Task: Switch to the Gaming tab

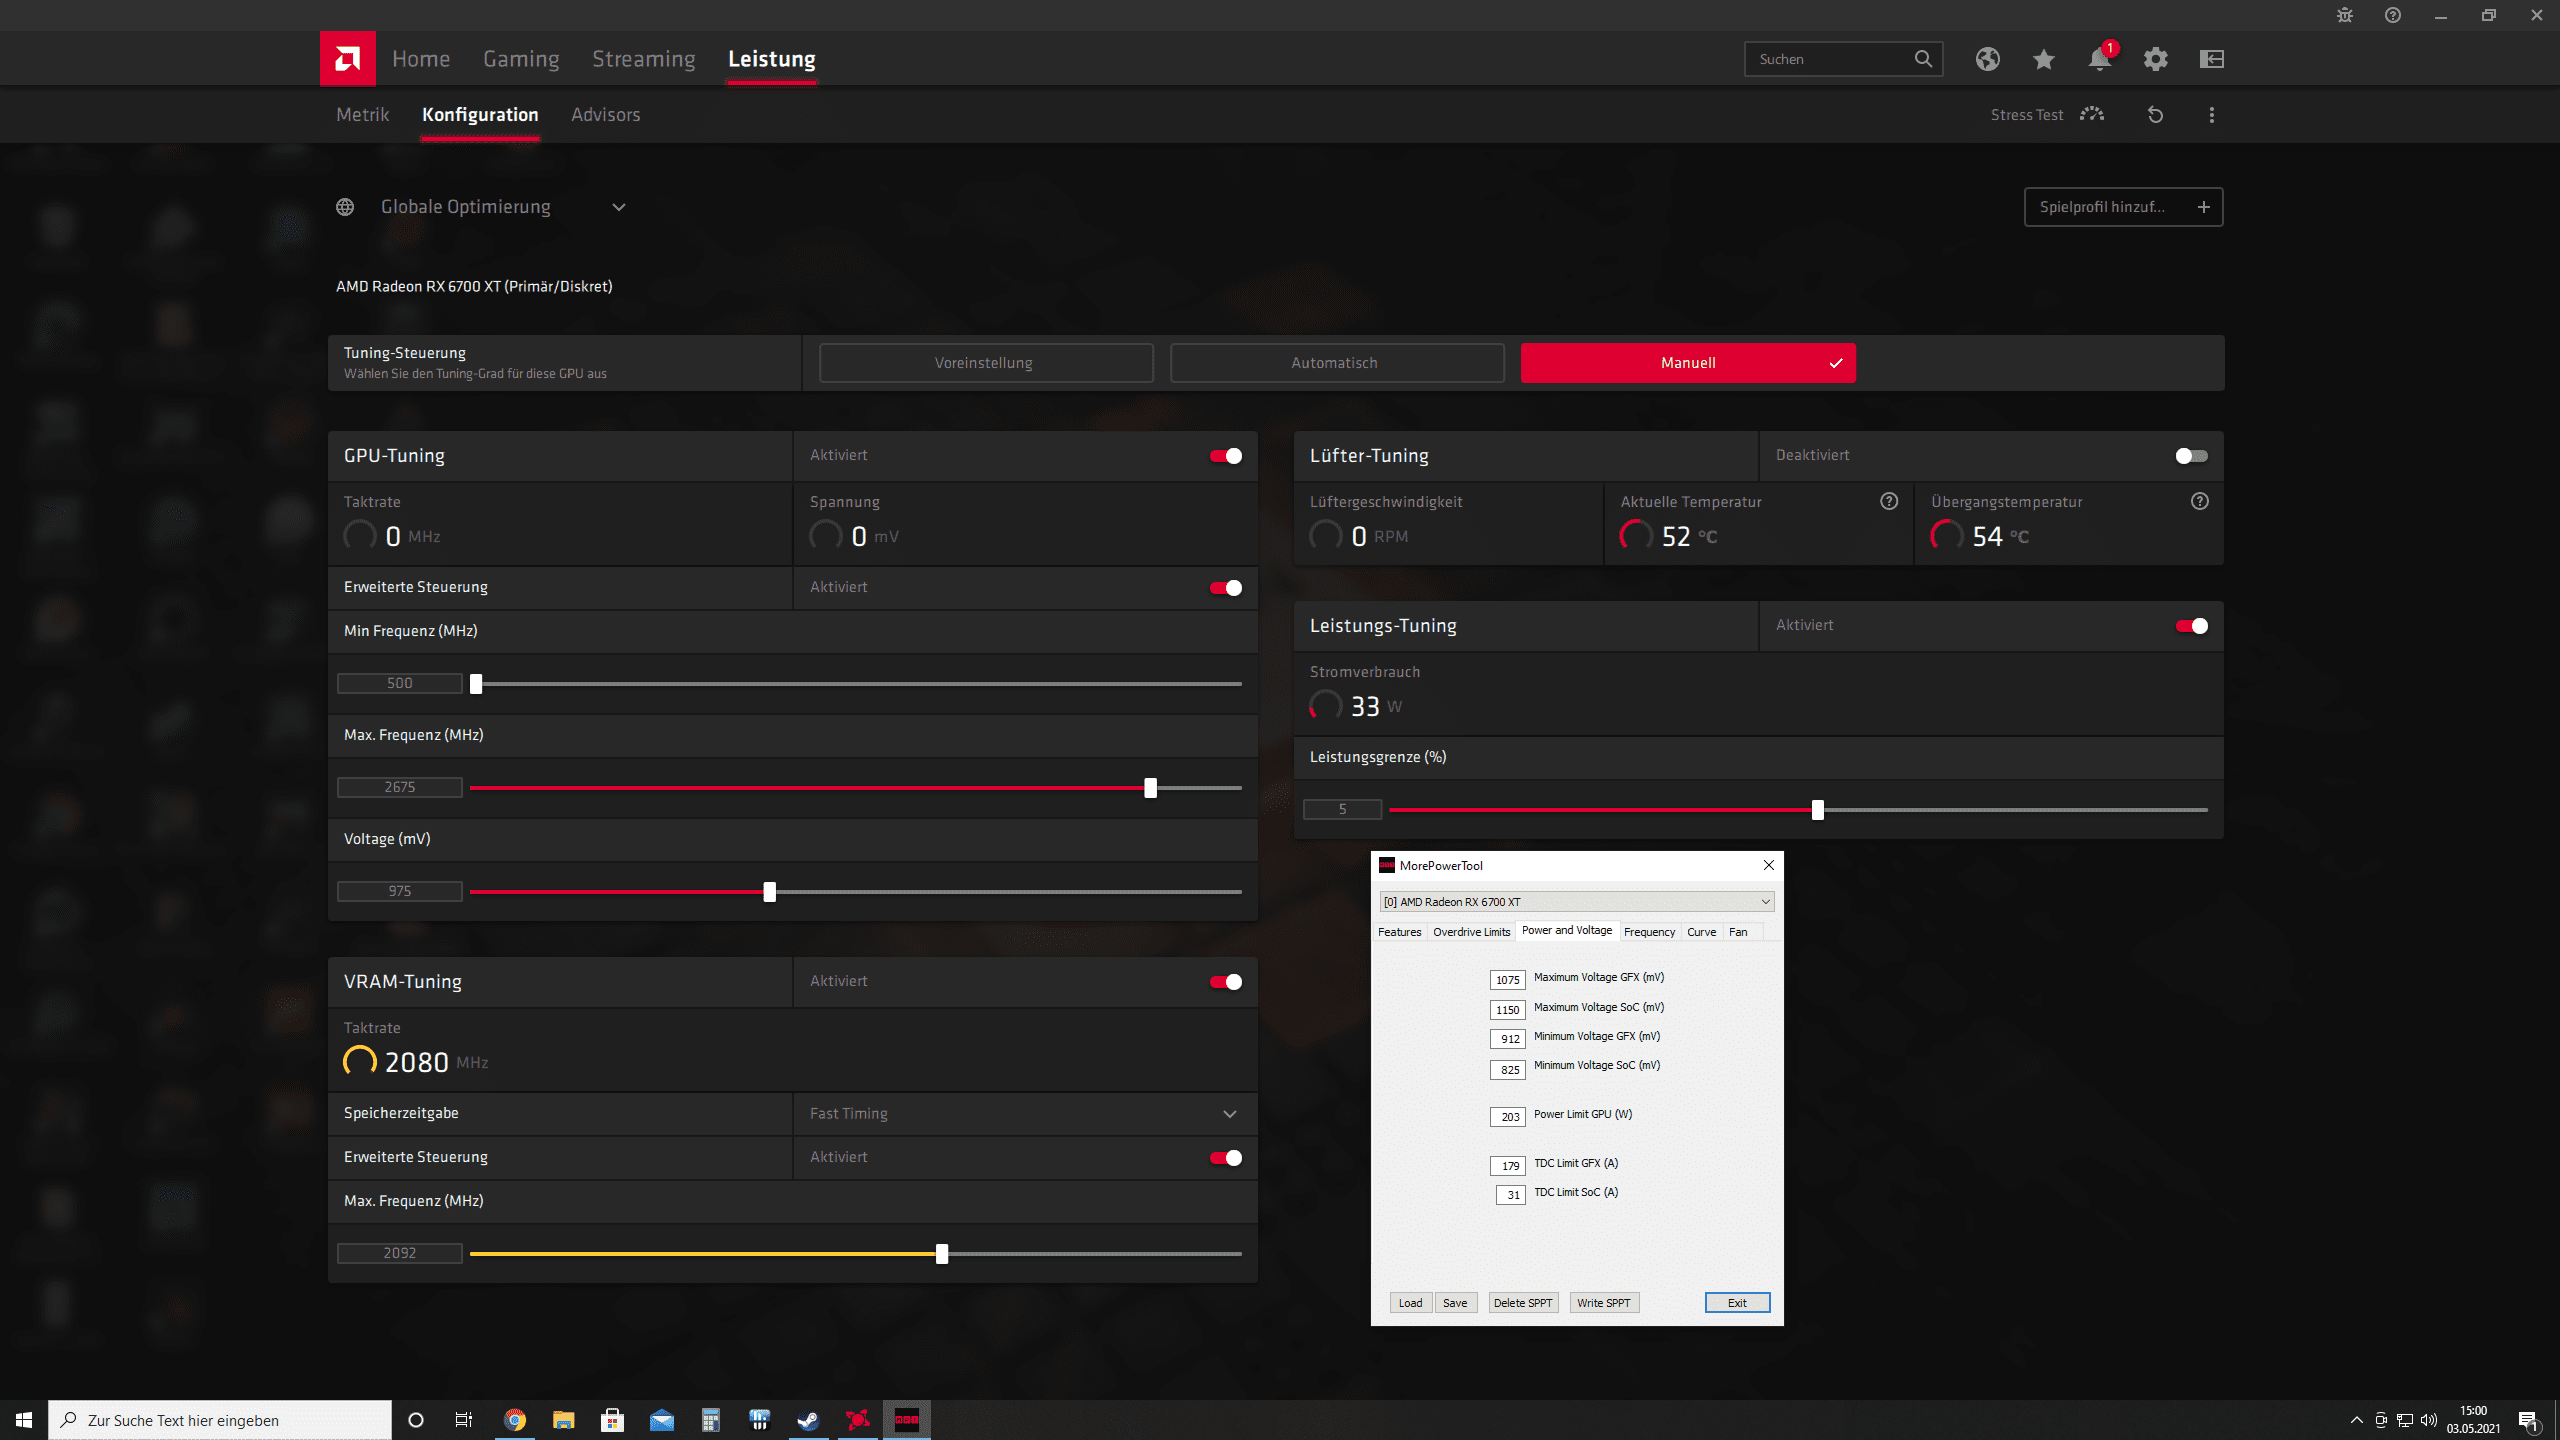Action: tap(521, 59)
